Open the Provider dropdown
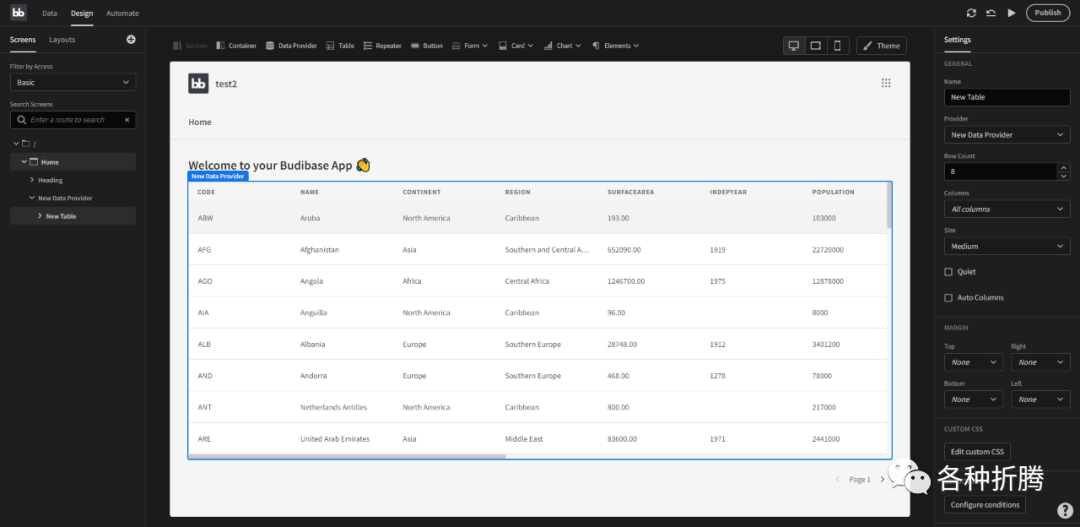Screen dimensions: 1080x527 click(1007, 135)
